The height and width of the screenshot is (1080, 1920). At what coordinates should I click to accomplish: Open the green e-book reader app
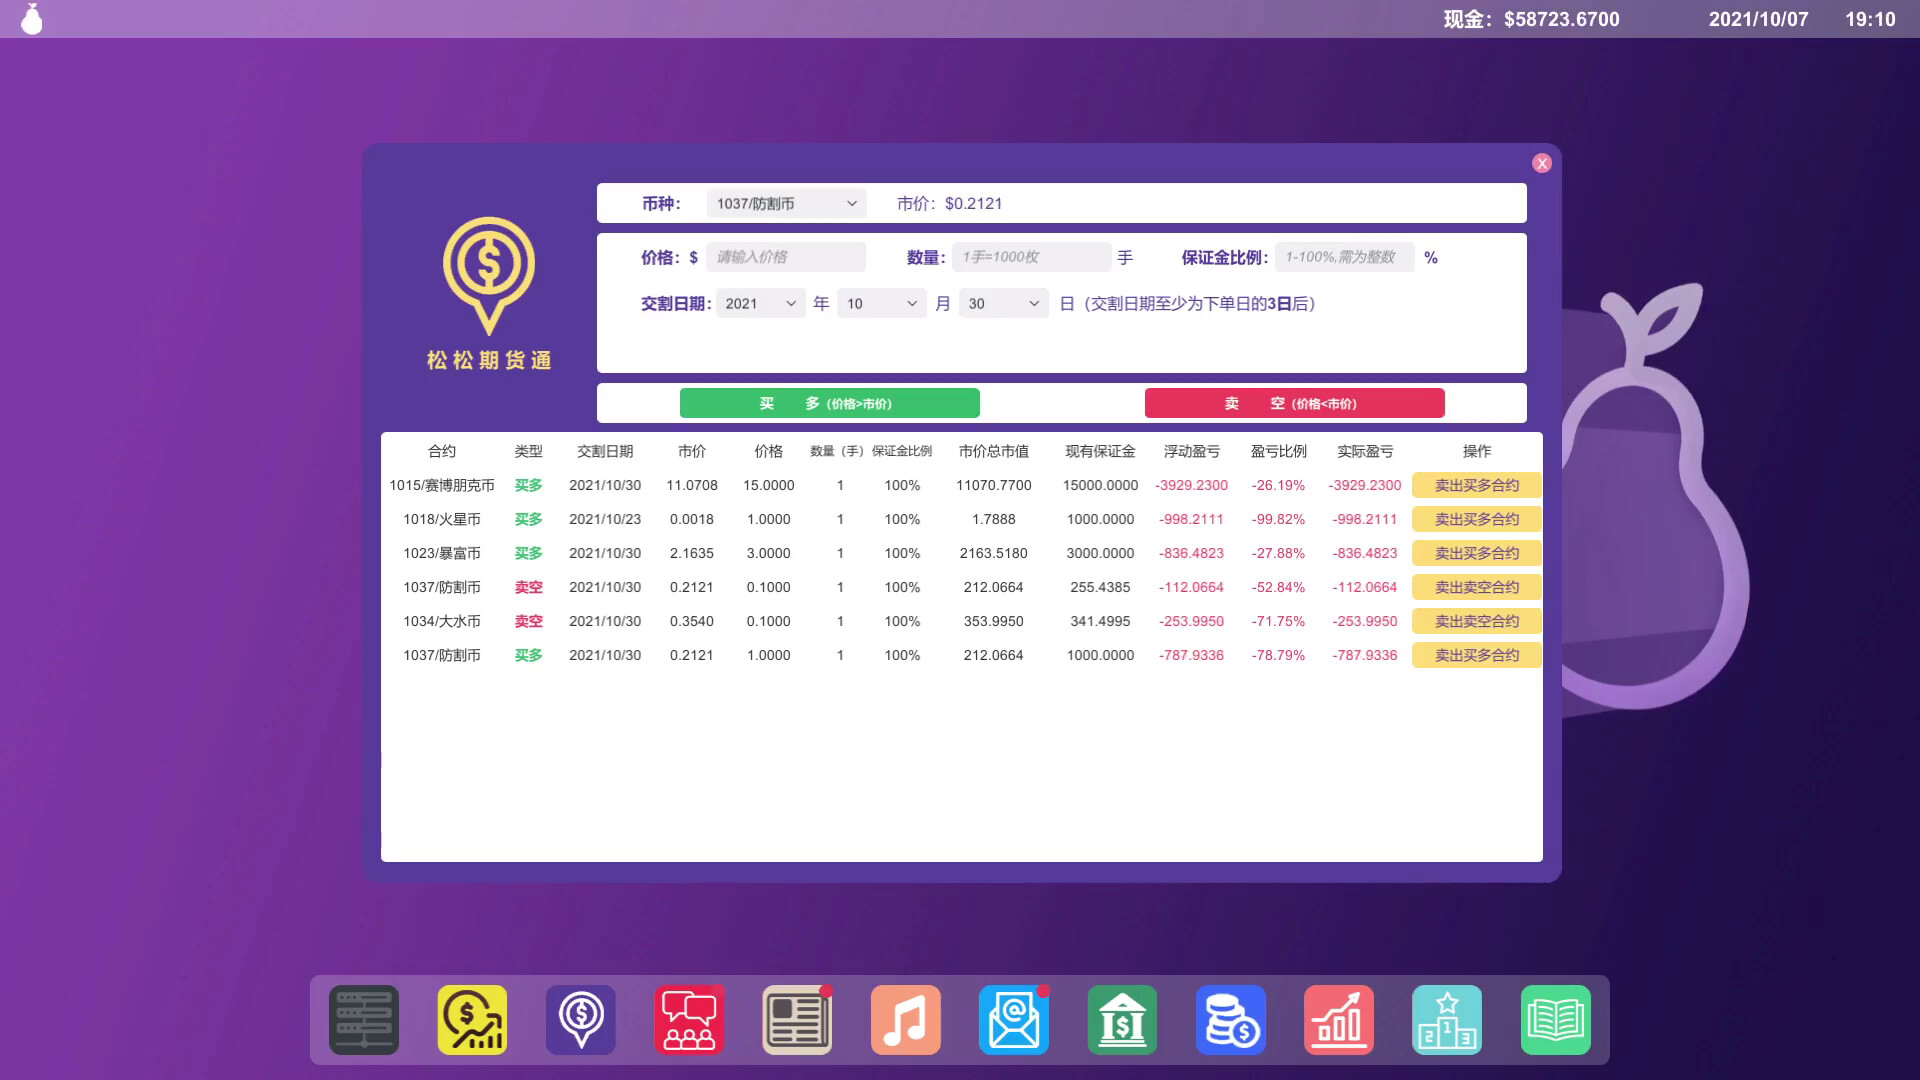pyautogui.click(x=1555, y=1019)
